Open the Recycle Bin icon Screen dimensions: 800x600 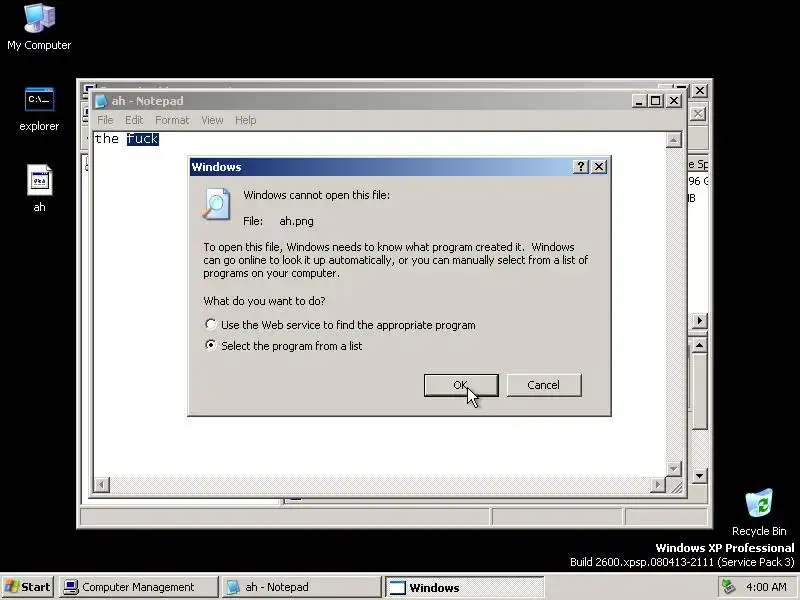pos(759,512)
